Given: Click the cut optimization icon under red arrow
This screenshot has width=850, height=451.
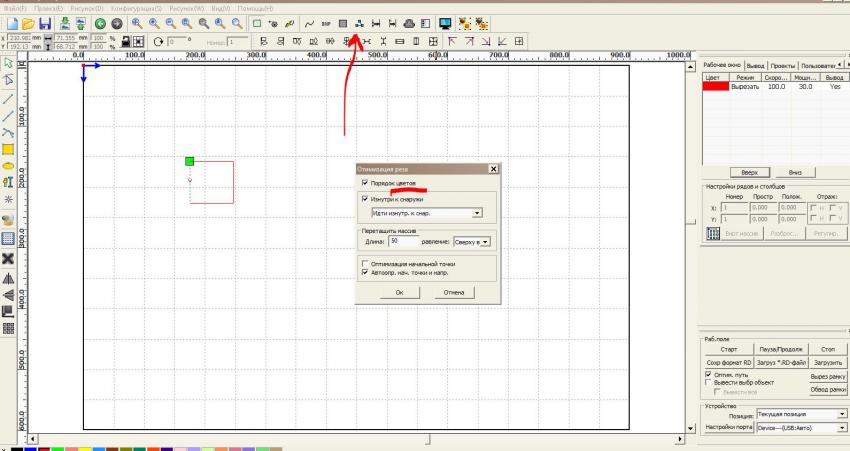Looking at the screenshot, I should point(359,22).
